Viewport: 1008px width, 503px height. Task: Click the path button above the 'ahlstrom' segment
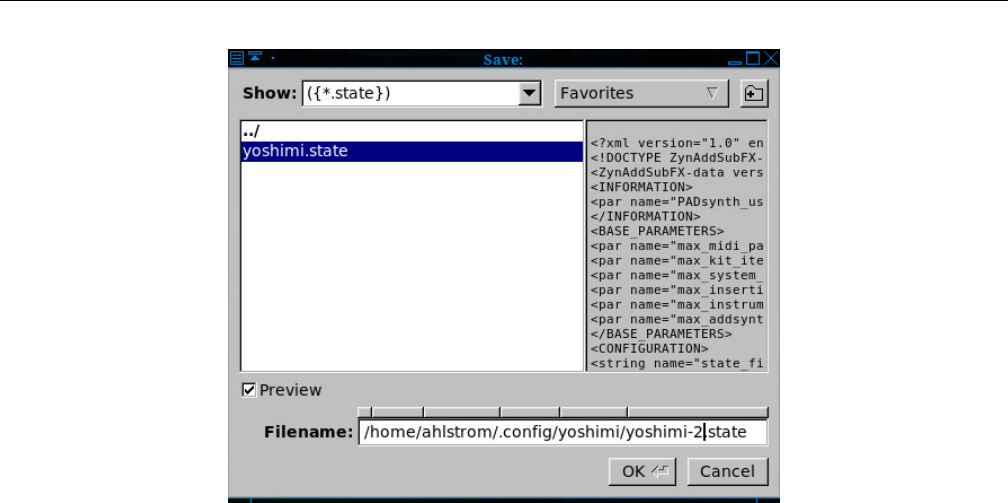coord(462,412)
